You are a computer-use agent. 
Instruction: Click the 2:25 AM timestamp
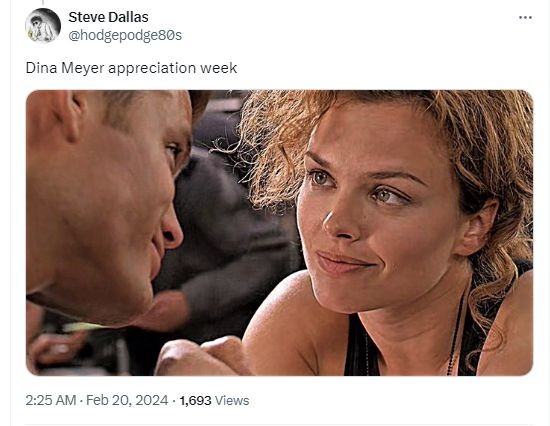tap(51, 400)
